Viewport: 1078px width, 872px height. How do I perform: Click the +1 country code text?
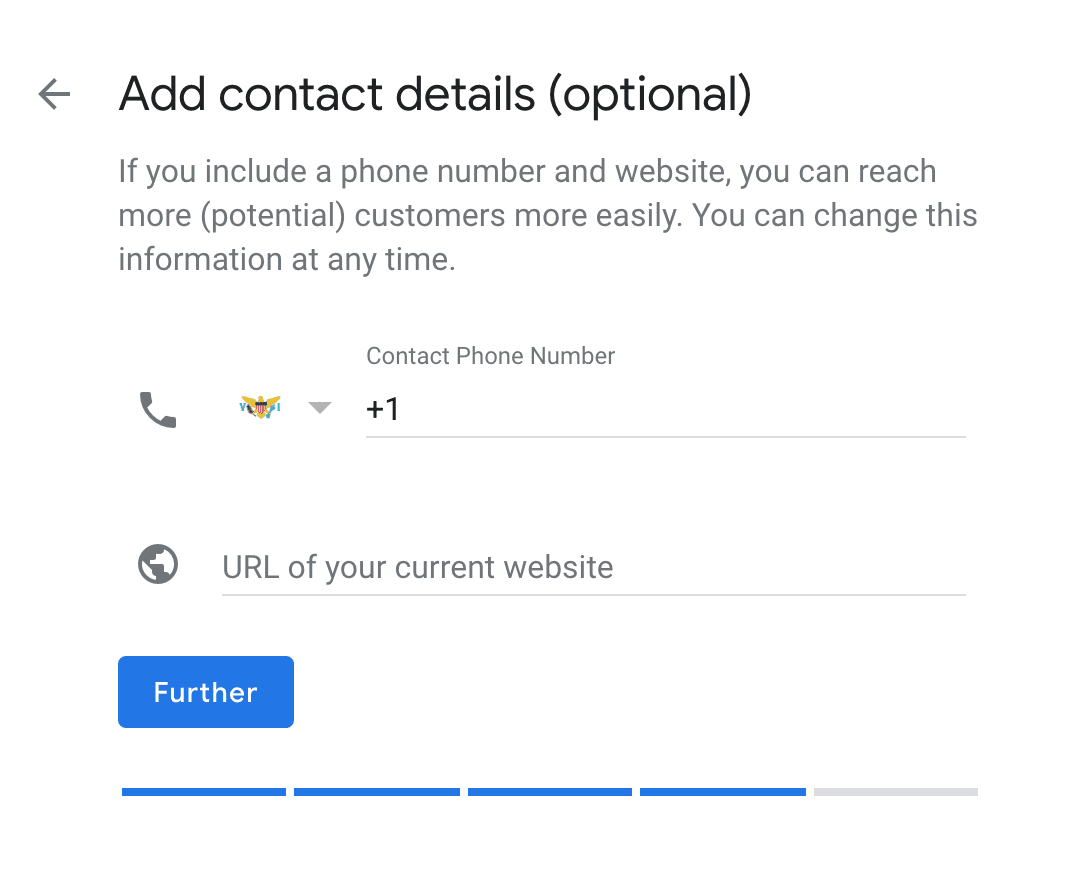click(x=383, y=409)
